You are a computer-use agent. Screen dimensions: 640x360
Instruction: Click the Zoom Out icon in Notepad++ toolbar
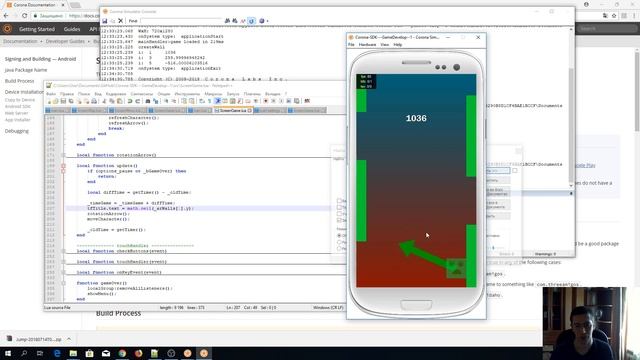pos(174,101)
